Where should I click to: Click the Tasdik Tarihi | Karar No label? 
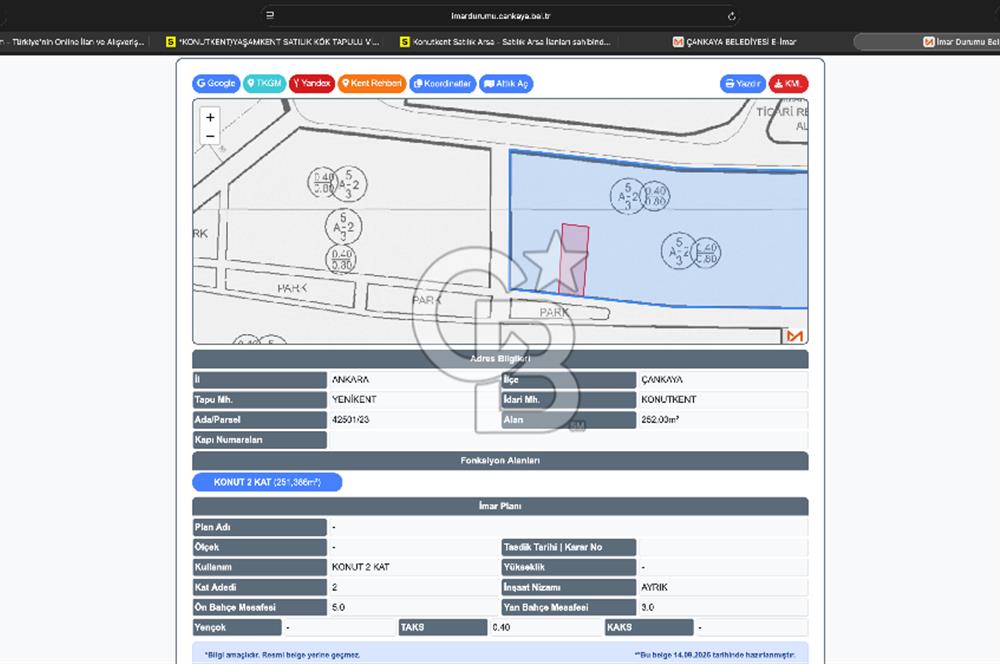(x=568, y=547)
